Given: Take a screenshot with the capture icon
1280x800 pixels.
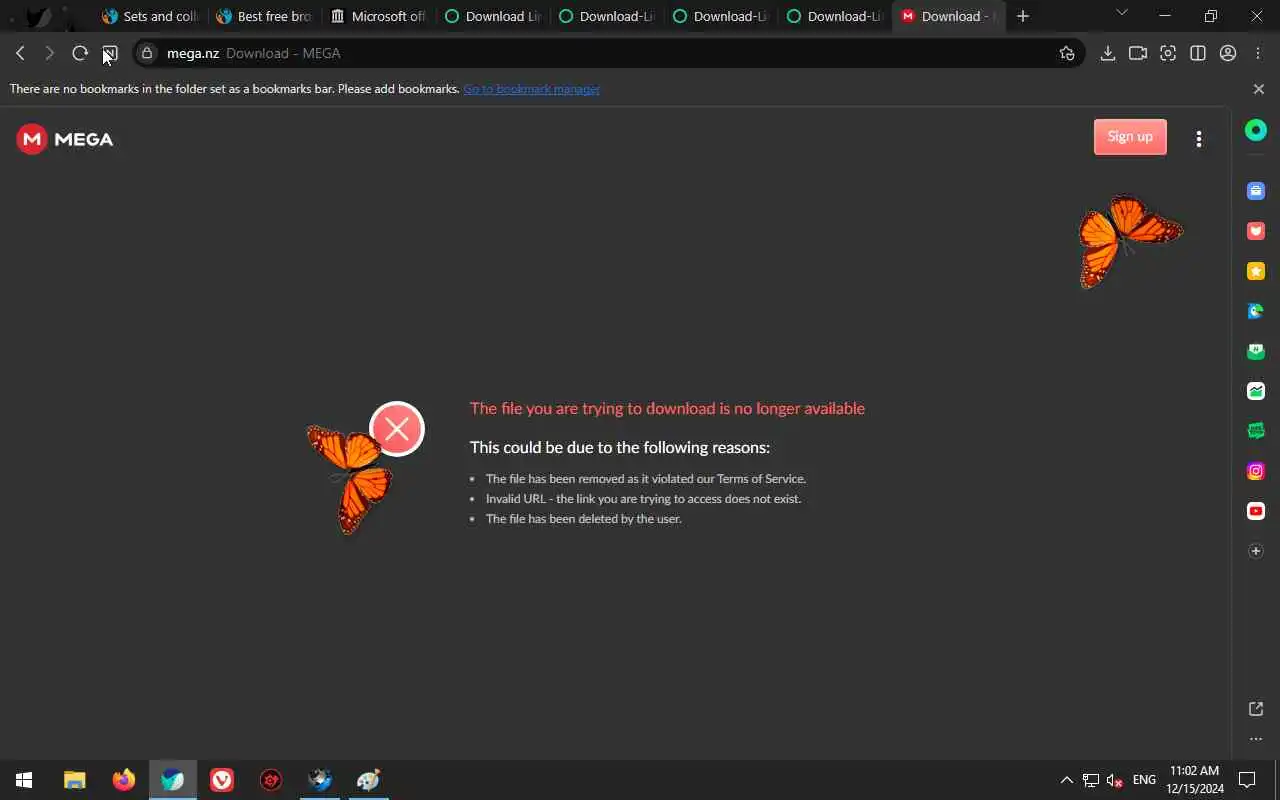Looking at the screenshot, I should [x=1168, y=53].
